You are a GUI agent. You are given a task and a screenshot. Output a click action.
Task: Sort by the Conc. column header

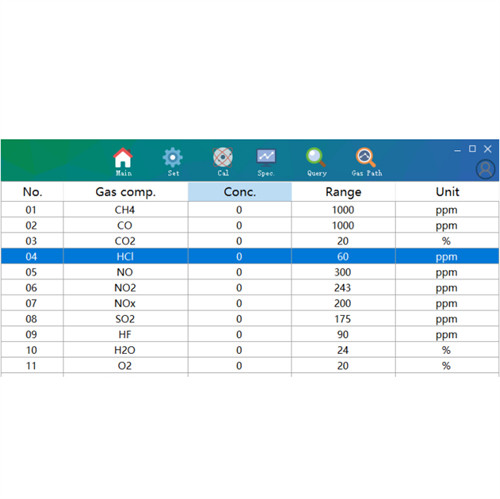tap(240, 192)
